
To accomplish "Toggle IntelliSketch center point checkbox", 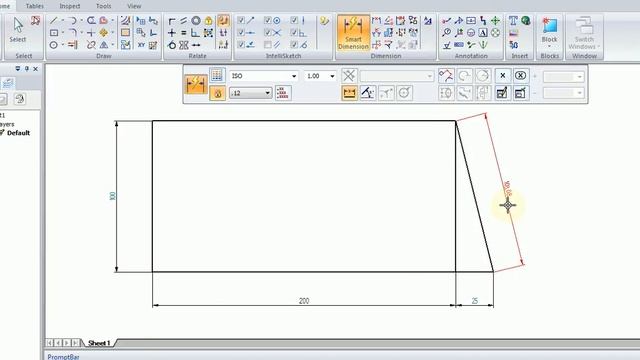I will click(x=267, y=20).
